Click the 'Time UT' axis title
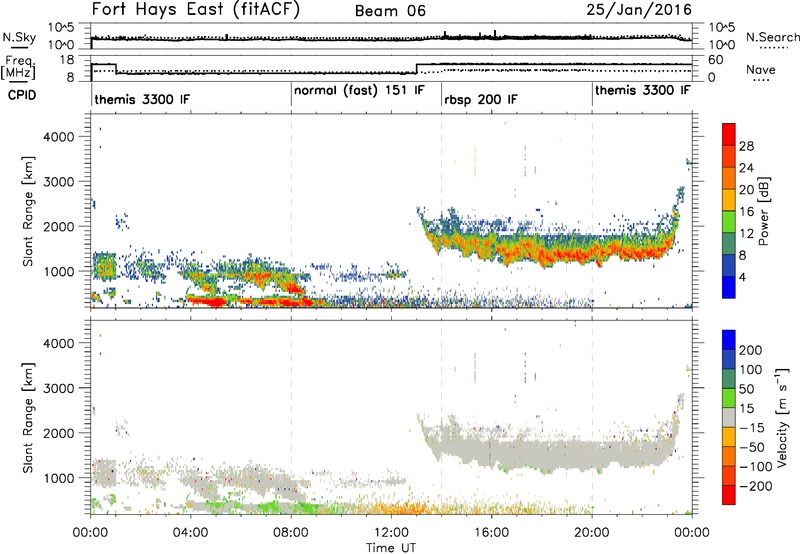 tap(391, 548)
